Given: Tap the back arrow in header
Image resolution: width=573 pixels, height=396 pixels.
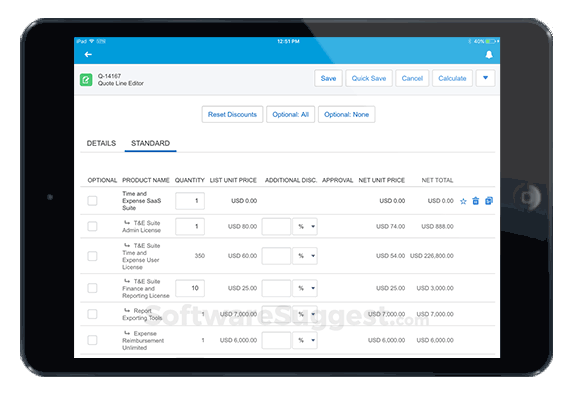Looking at the screenshot, I should click(88, 54).
